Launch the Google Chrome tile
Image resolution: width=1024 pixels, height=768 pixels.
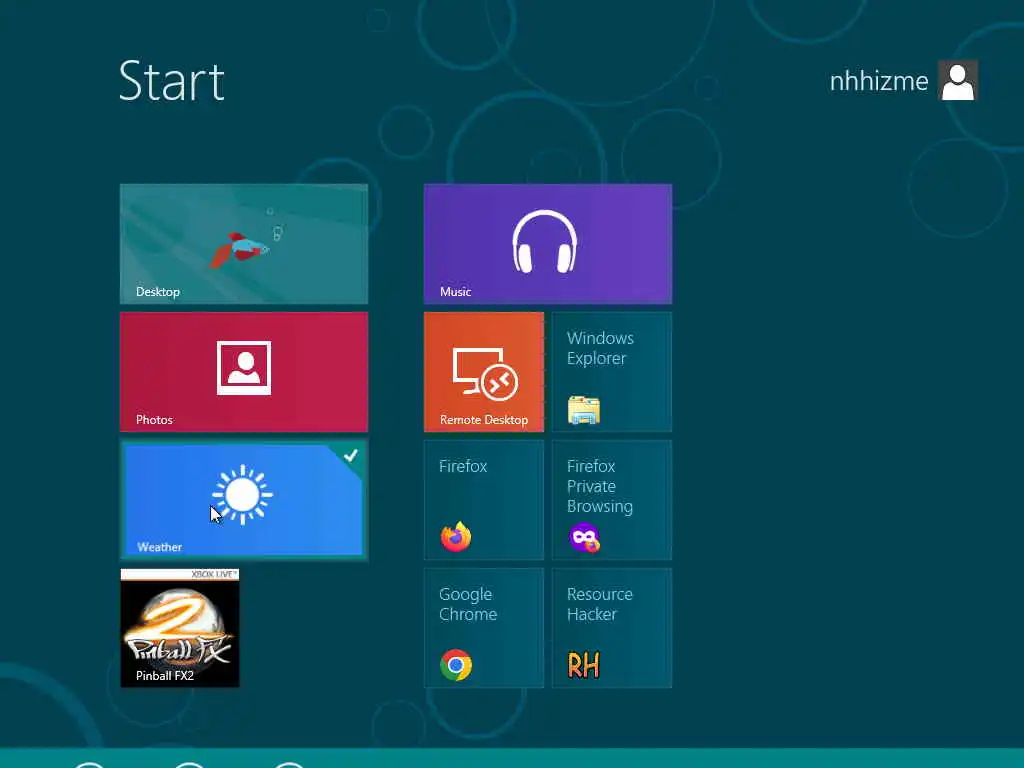483,628
